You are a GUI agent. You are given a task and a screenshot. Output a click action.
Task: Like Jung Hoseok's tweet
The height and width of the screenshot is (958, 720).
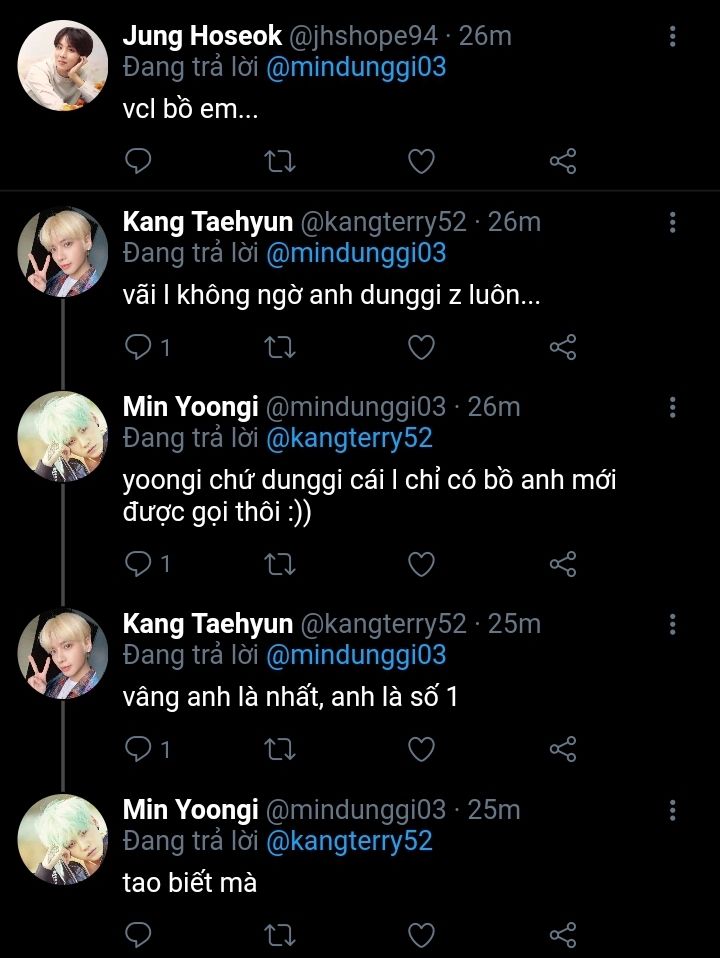click(x=422, y=160)
